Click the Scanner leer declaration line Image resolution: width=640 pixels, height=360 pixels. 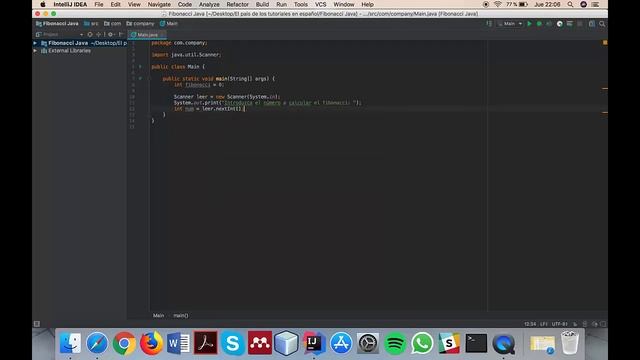[227, 97]
